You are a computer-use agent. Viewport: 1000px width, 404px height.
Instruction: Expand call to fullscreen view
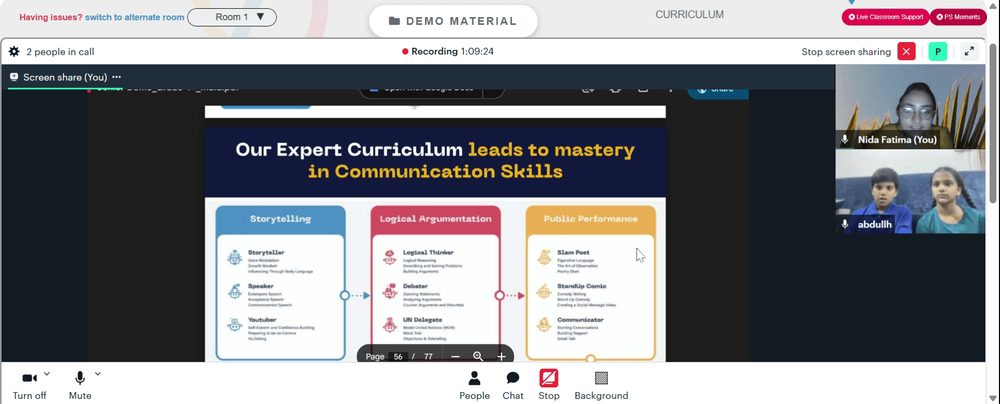click(969, 52)
